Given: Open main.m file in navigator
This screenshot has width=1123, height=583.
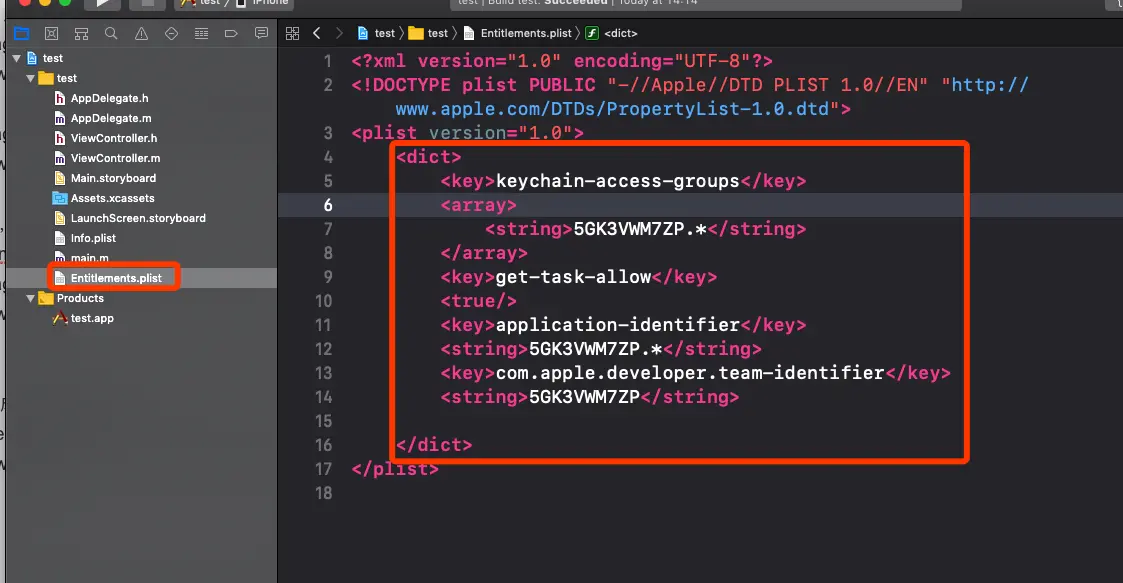Looking at the screenshot, I should (x=89, y=258).
